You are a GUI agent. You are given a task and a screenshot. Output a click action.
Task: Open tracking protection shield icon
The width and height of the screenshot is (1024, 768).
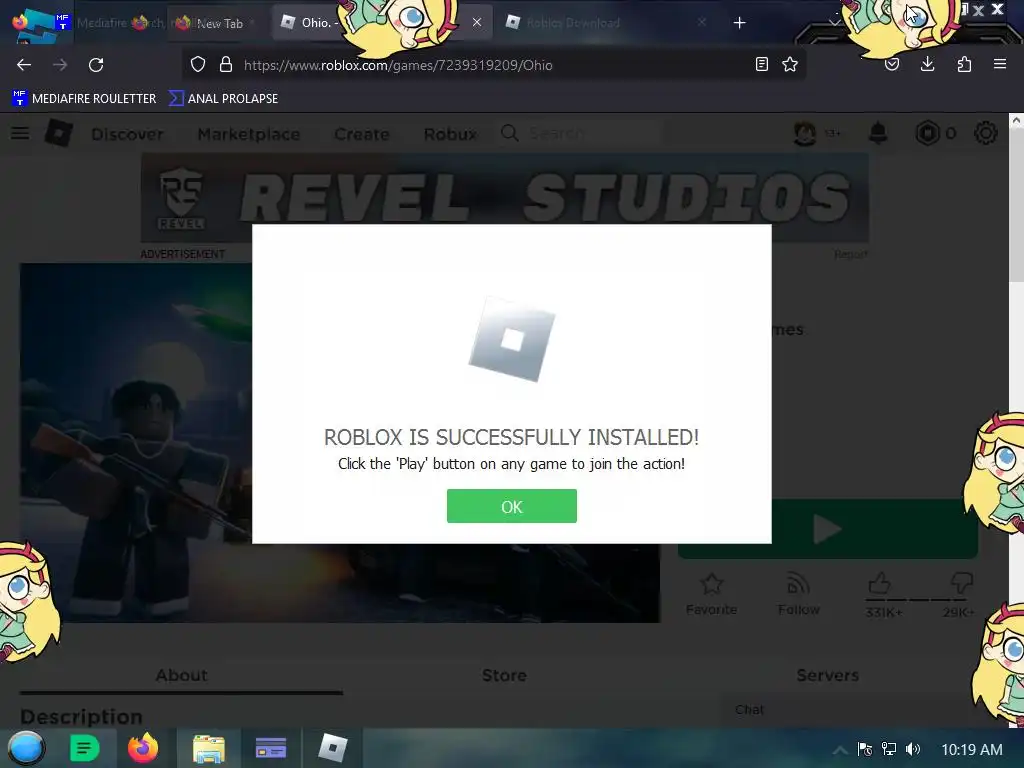198,65
